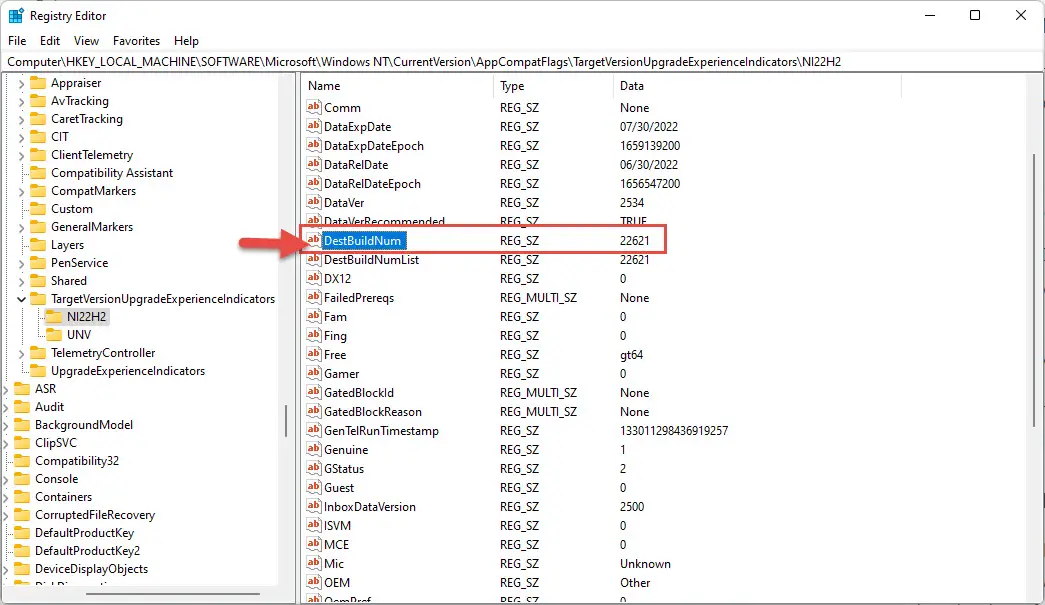Open the View menu

(x=86, y=41)
